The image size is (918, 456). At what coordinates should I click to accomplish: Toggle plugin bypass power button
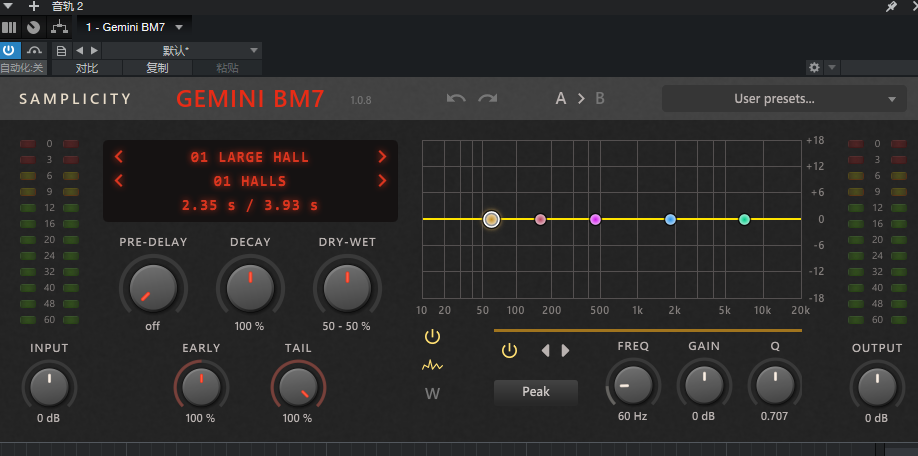click(9, 50)
